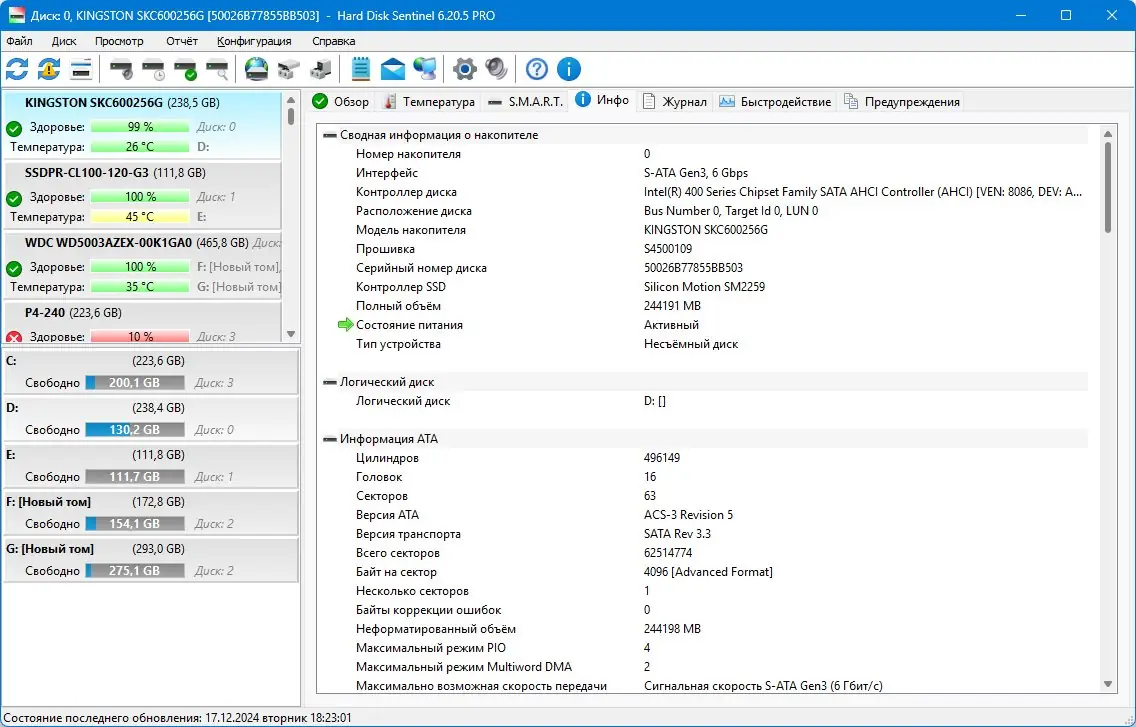Click the disk icon with magnifier badge
Image resolution: width=1136 pixels, height=727 pixels.
pyautogui.click(x=217, y=70)
